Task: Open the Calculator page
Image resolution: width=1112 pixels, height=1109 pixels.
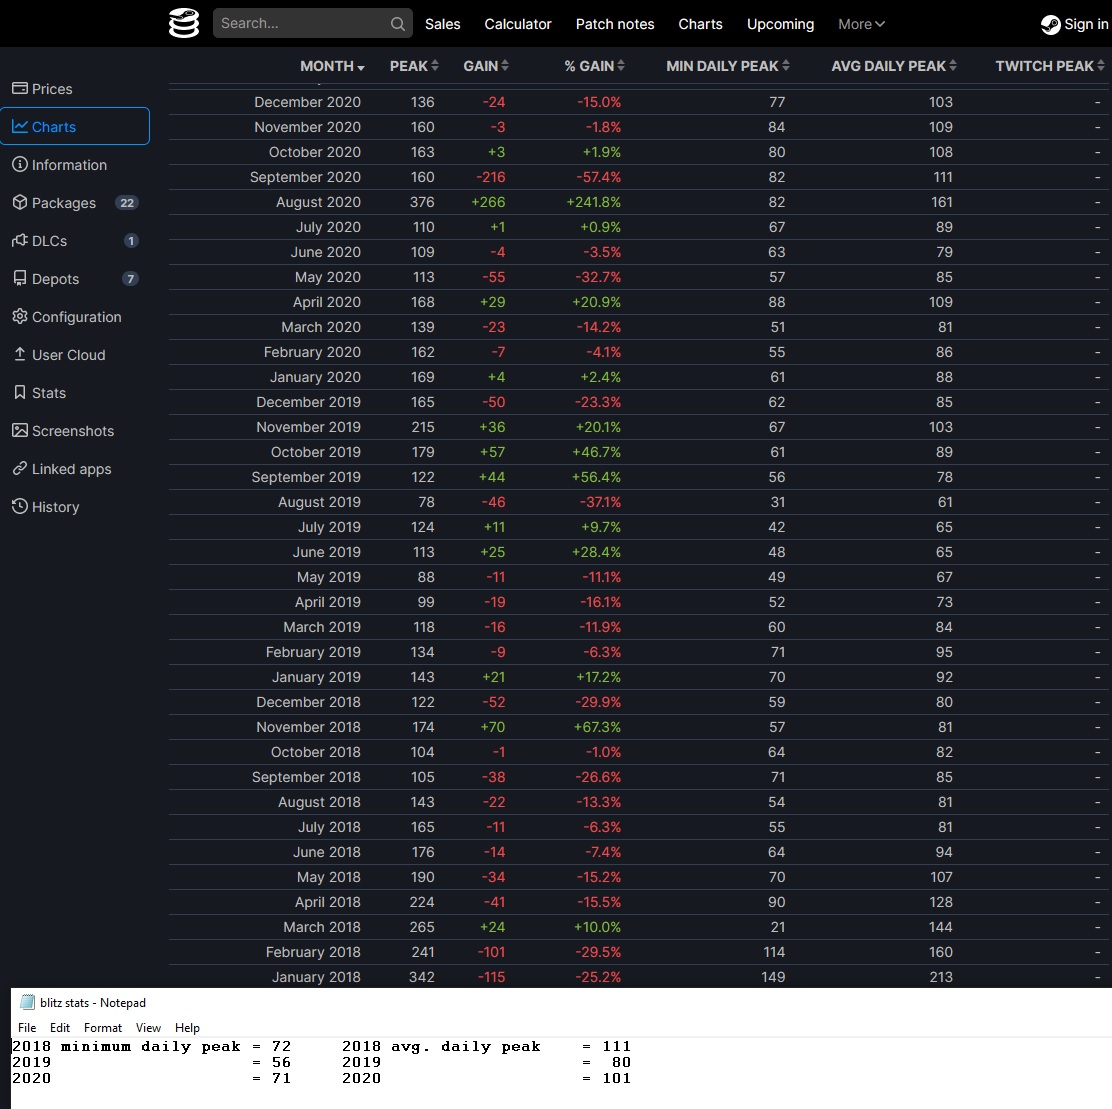Action: (518, 24)
